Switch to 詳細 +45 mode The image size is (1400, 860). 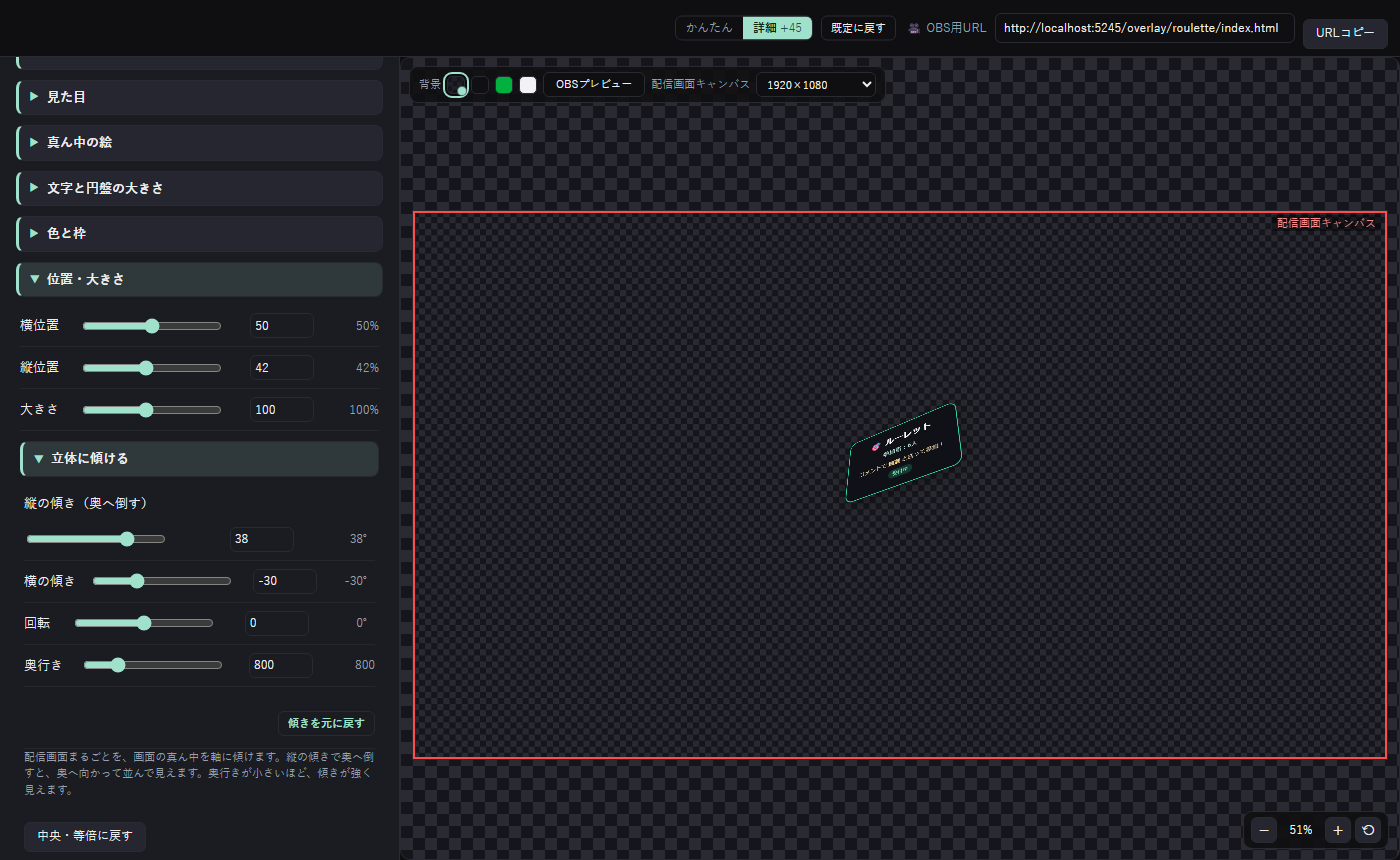click(x=777, y=28)
